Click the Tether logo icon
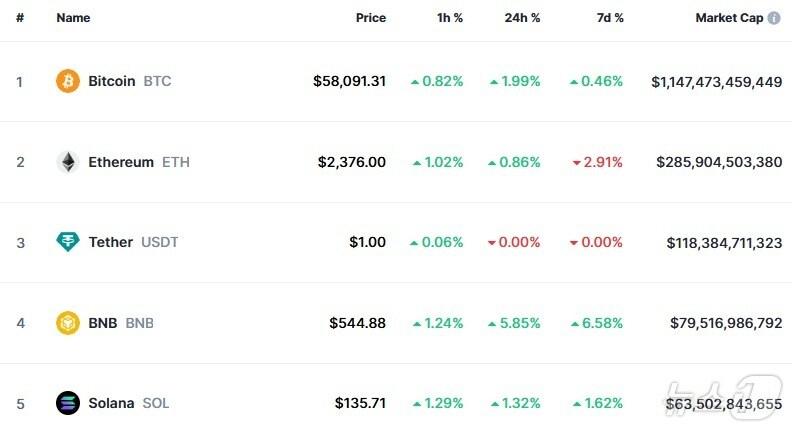 (68, 242)
